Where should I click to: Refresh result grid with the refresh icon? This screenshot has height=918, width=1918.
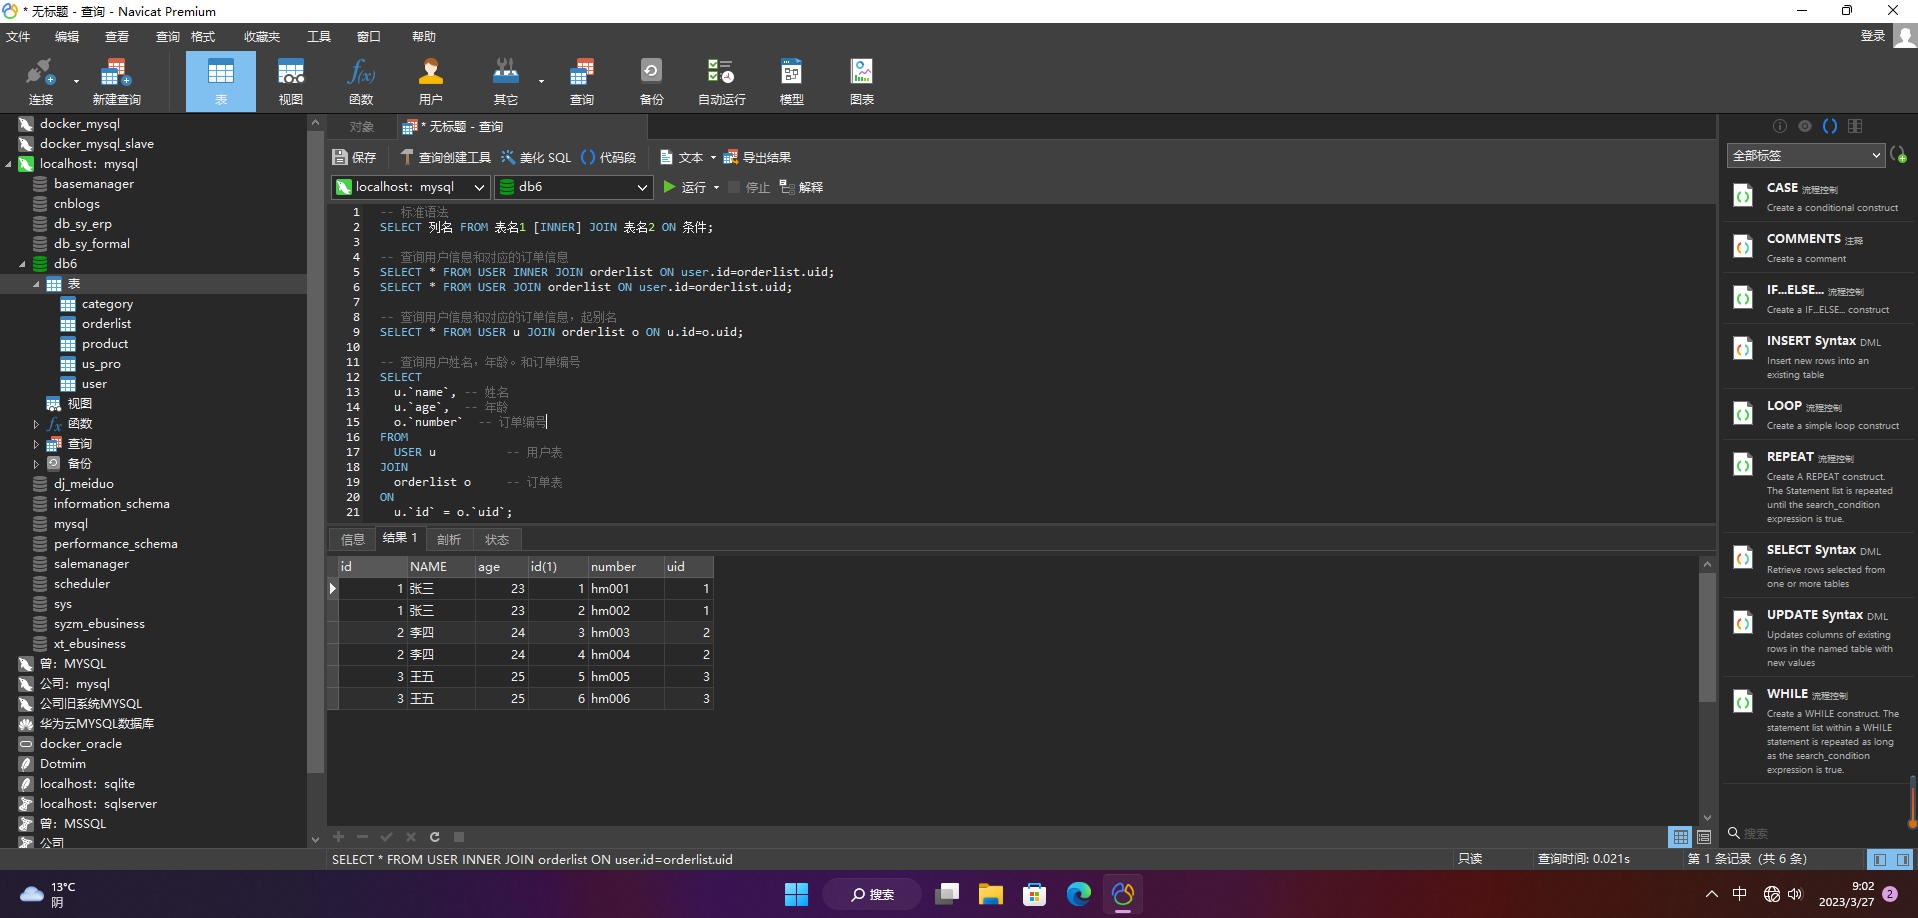435,837
